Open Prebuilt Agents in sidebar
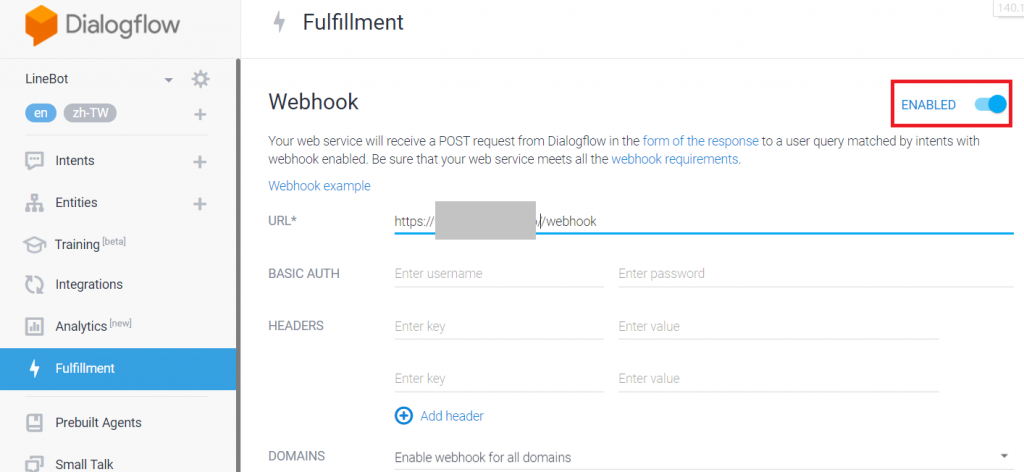 coord(98,422)
